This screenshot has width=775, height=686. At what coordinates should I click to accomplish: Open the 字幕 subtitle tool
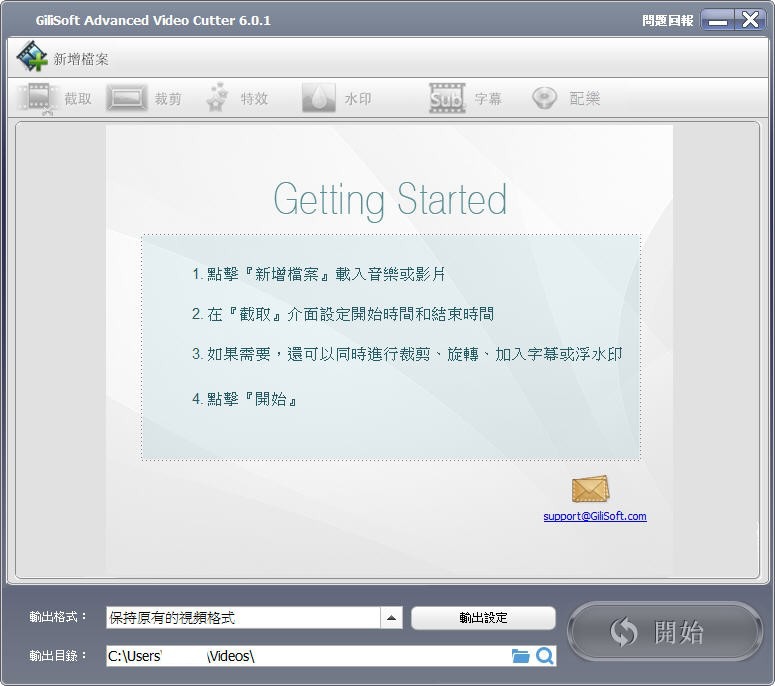(x=465, y=98)
